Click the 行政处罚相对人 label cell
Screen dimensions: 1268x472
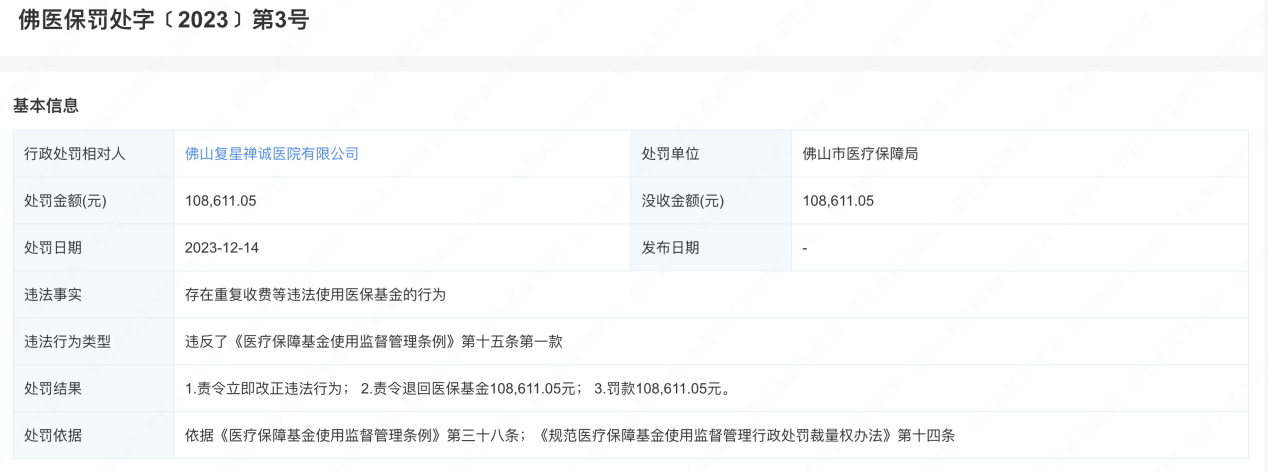(x=93, y=154)
